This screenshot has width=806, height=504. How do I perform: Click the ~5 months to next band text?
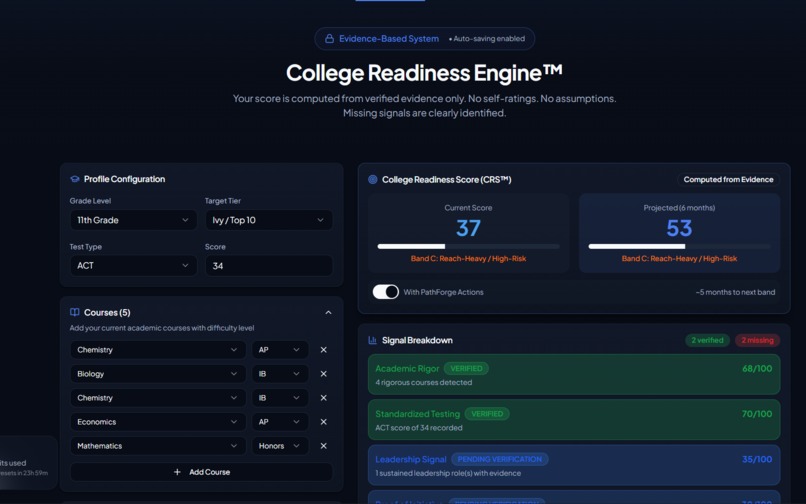[735, 292]
